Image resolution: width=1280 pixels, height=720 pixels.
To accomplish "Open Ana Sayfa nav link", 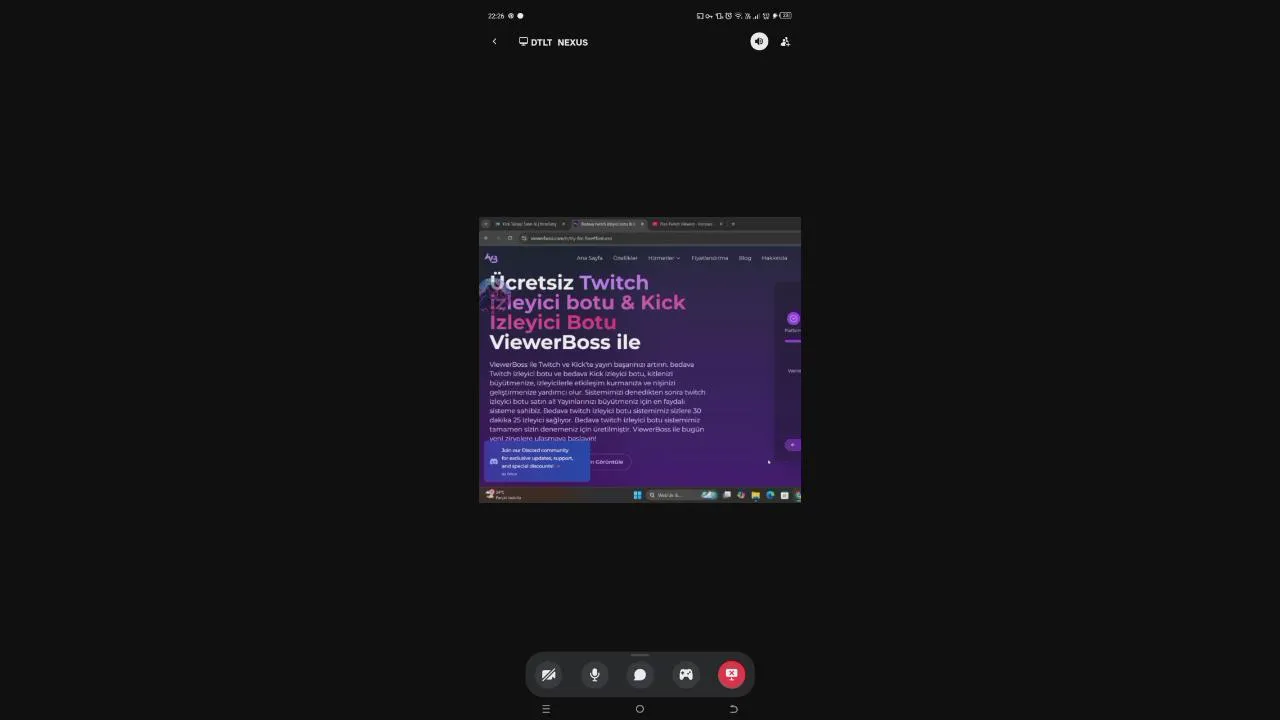I will [590, 258].
